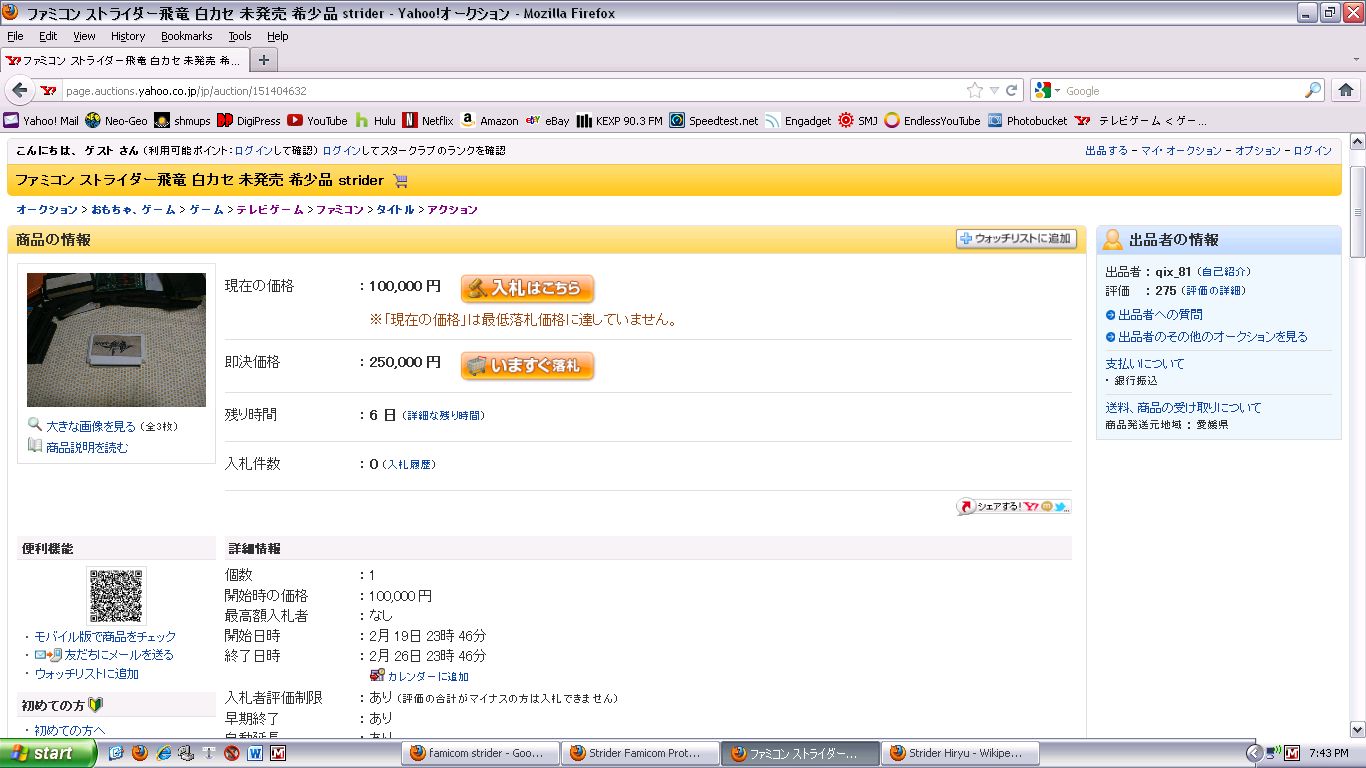Open the 支払いについて link
This screenshot has width=1366, height=768.
(1145, 363)
